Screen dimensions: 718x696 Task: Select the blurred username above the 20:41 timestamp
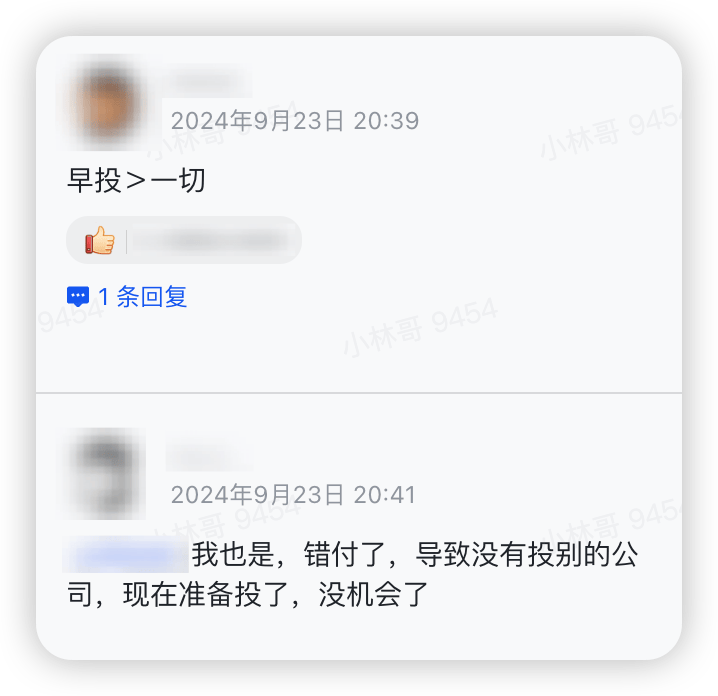click(x=210, y=456)
